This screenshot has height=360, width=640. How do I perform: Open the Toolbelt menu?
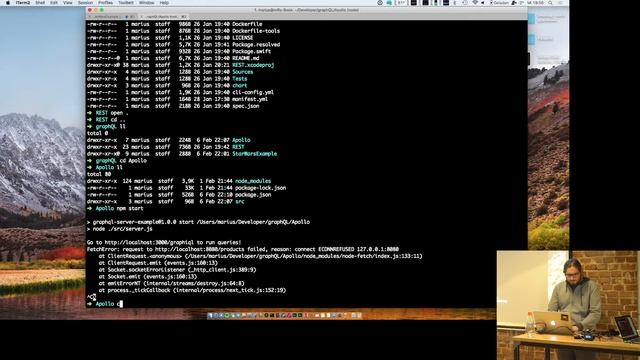(x=126, y=2)
